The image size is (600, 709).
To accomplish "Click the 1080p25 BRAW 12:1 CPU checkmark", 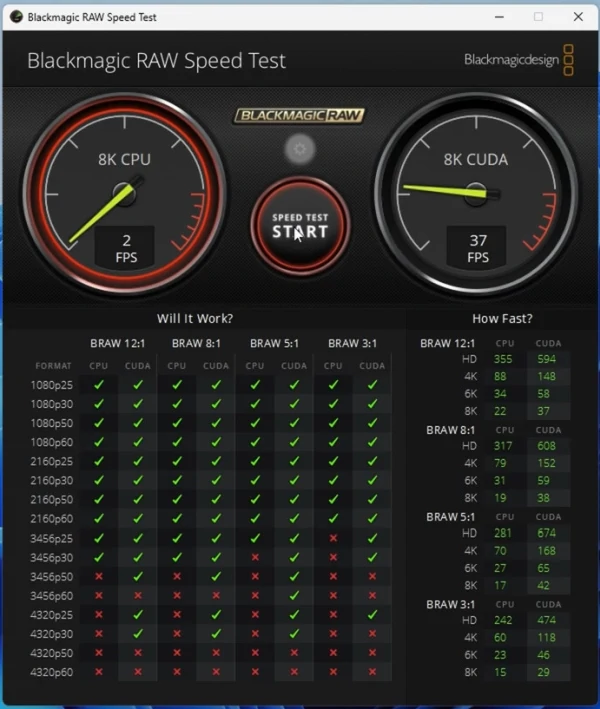I will pyautogui.click(x=99, y=385).
